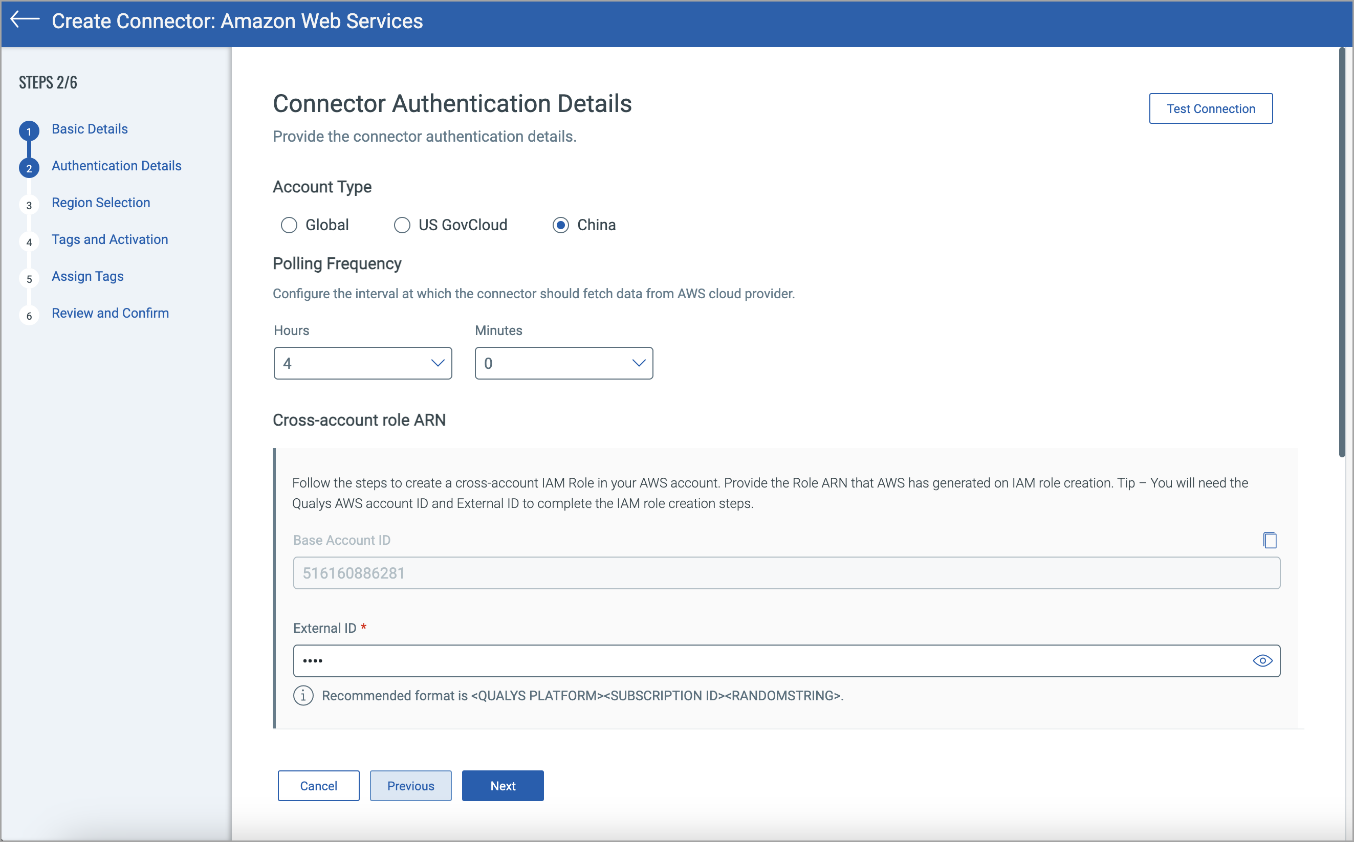Click the Cancel button
1354x842 pixels.
click(x=319, y=786)
